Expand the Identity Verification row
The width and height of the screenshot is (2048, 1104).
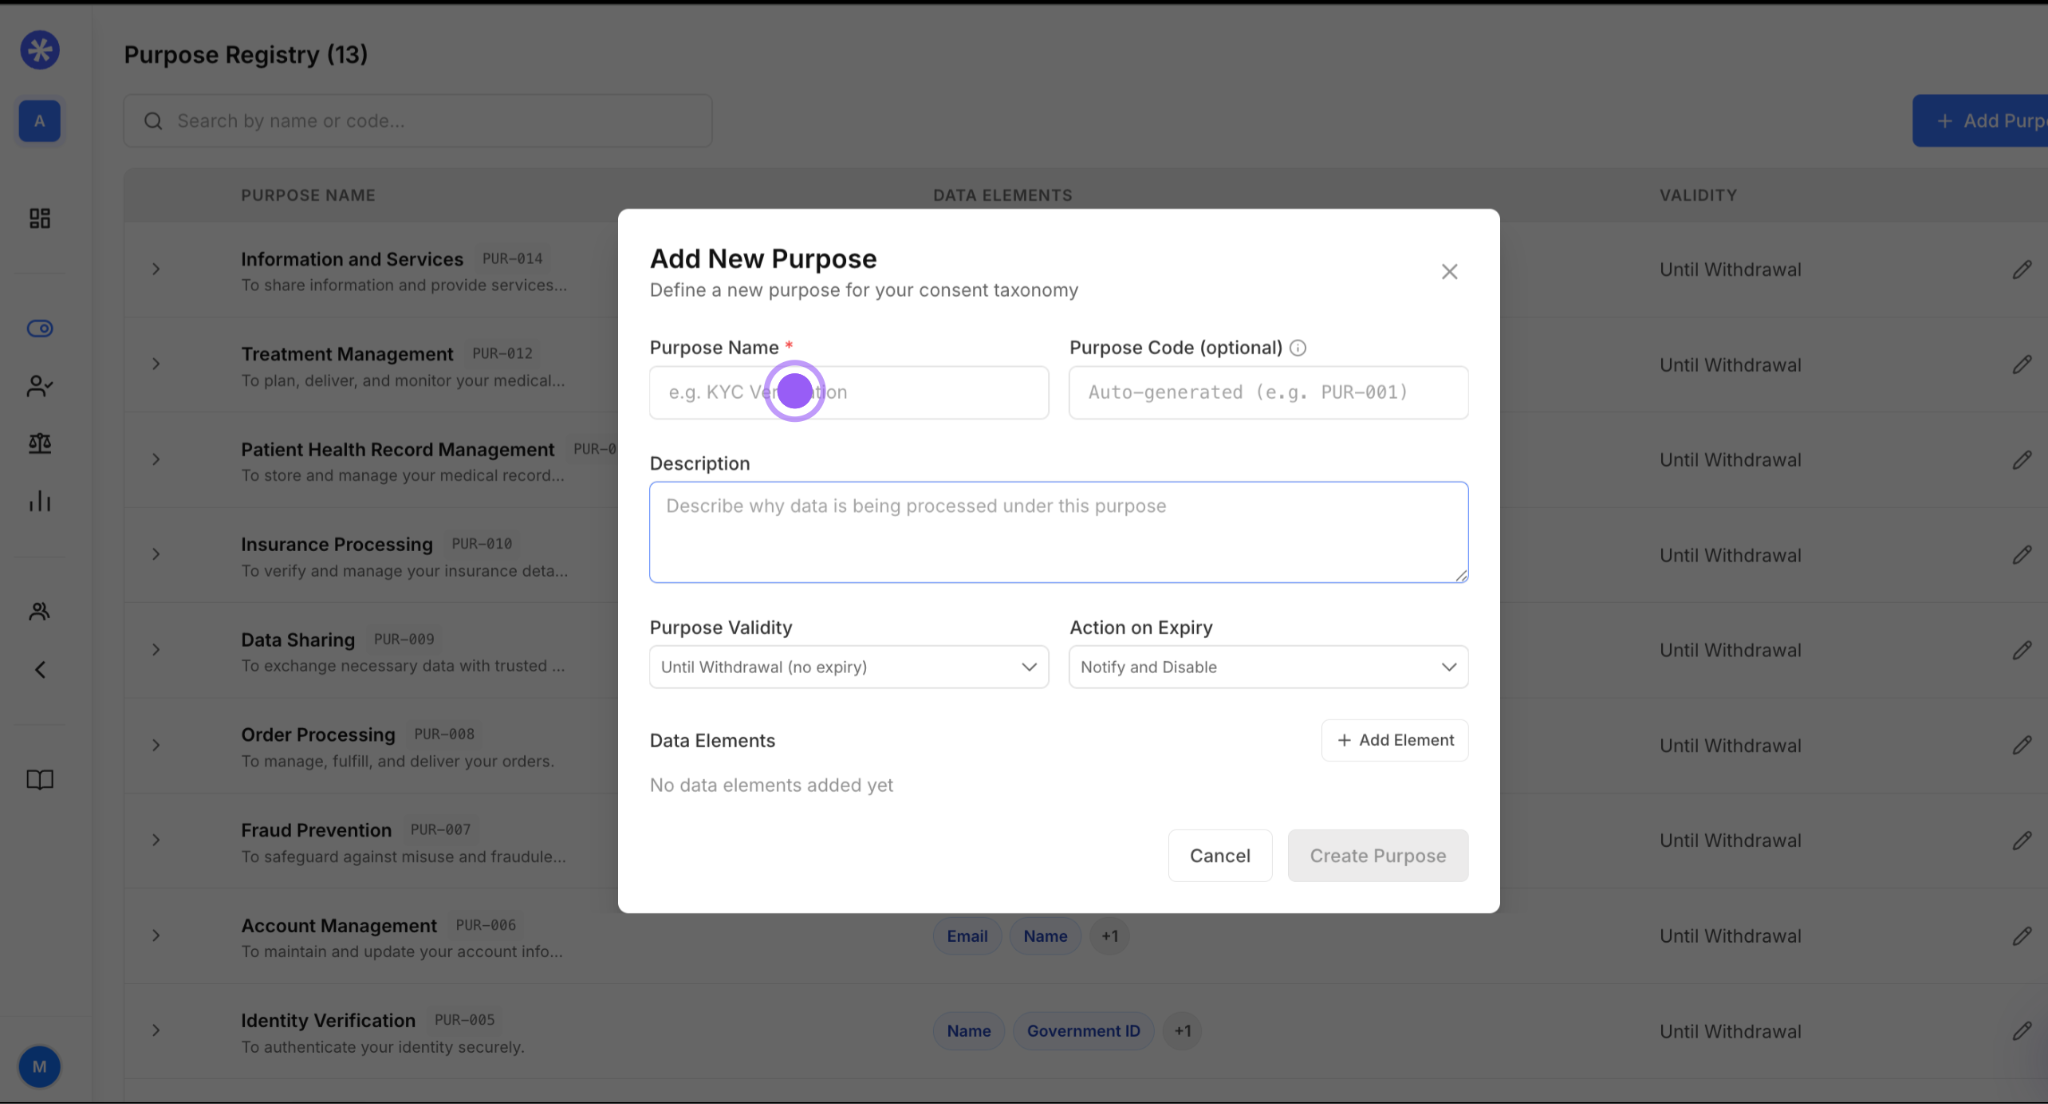tap(156, 1031)
